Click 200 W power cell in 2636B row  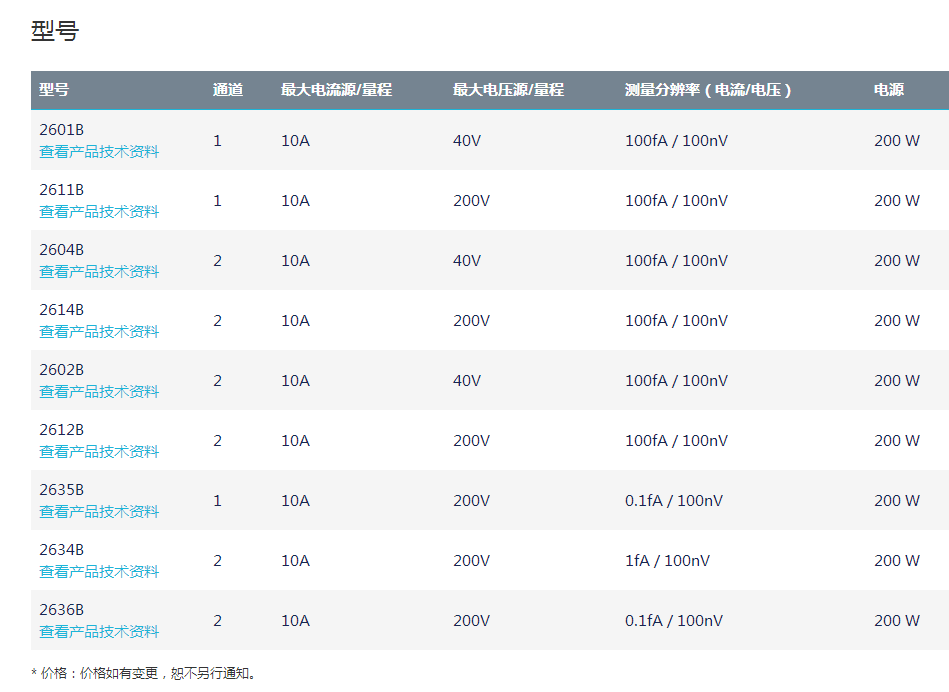[x=896, y=620]
